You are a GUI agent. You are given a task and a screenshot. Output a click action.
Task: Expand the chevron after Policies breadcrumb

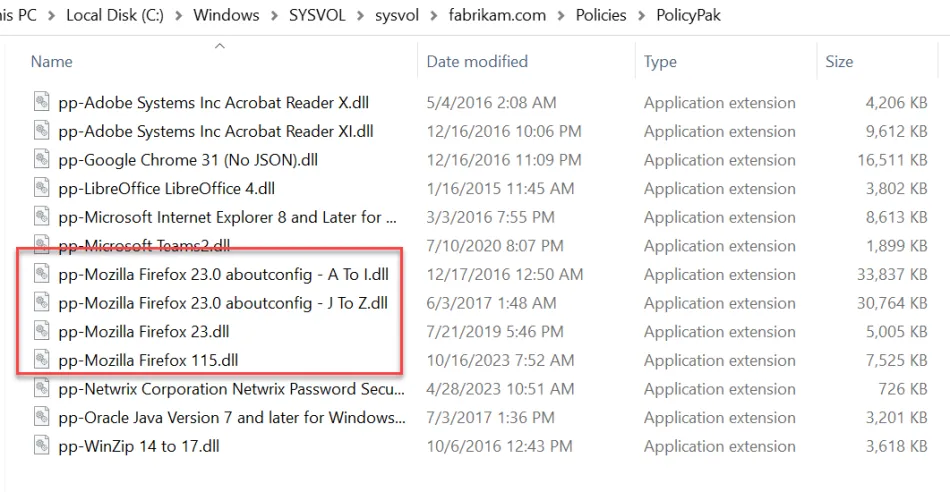(640, 15)
